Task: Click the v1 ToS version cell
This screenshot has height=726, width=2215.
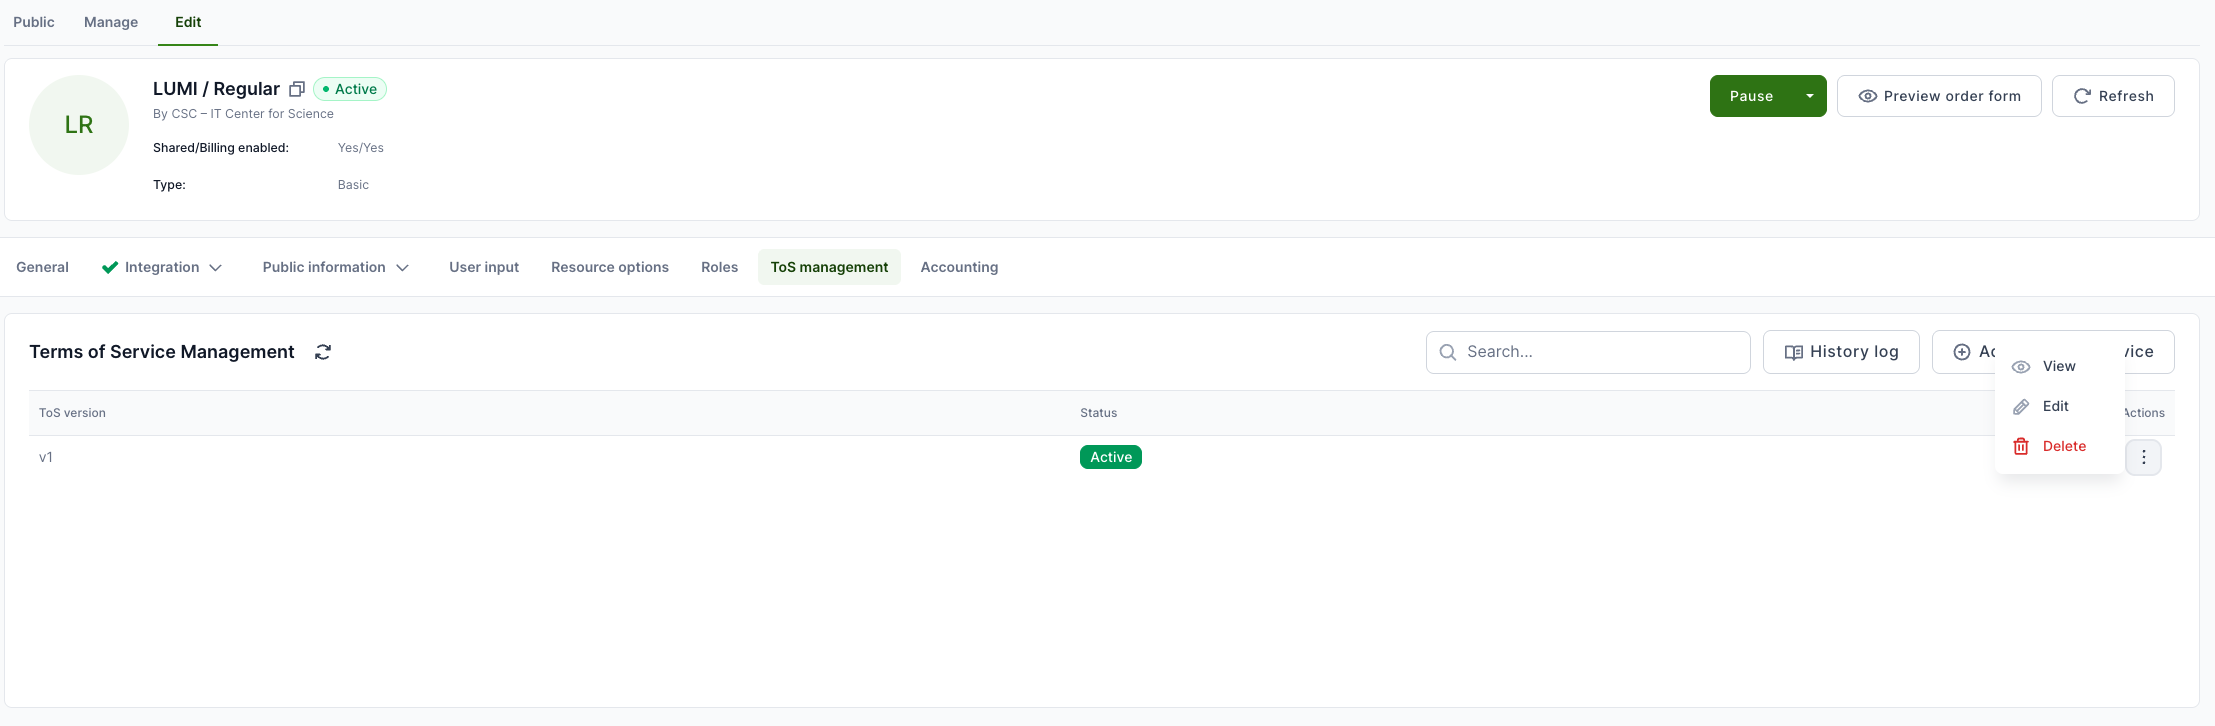Action: point(46,457)
